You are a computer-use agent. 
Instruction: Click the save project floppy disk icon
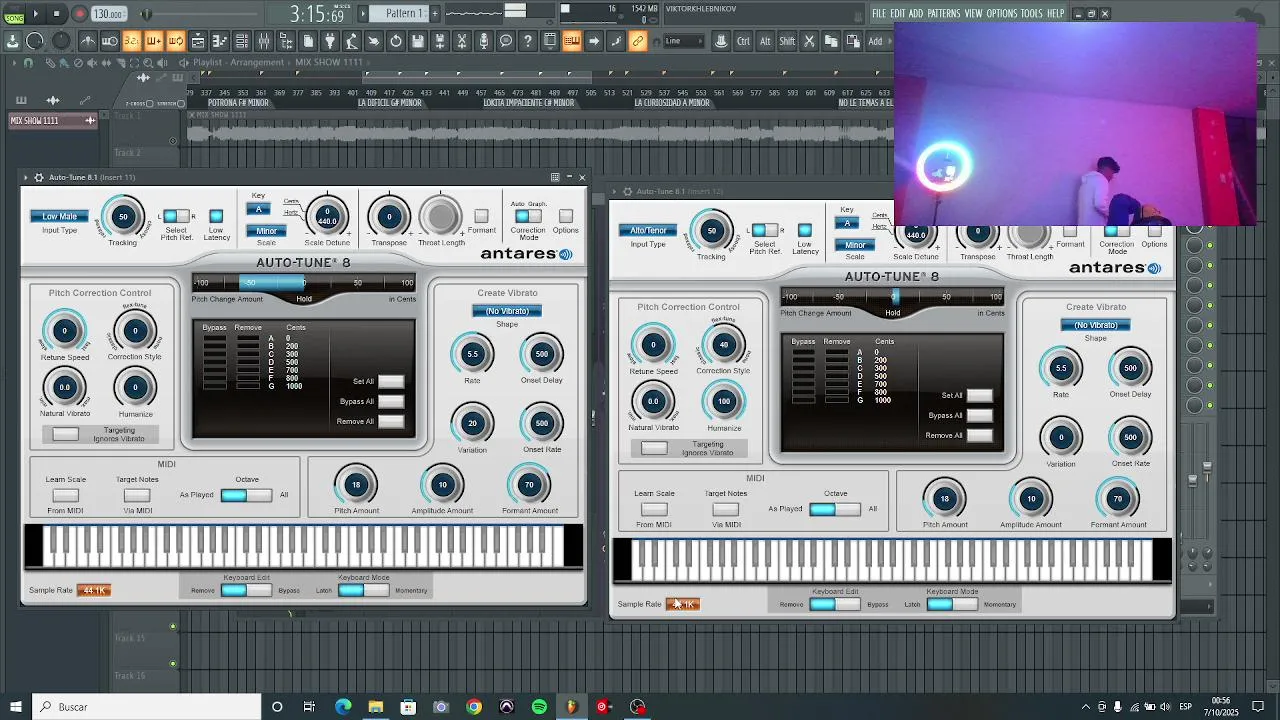418,41
